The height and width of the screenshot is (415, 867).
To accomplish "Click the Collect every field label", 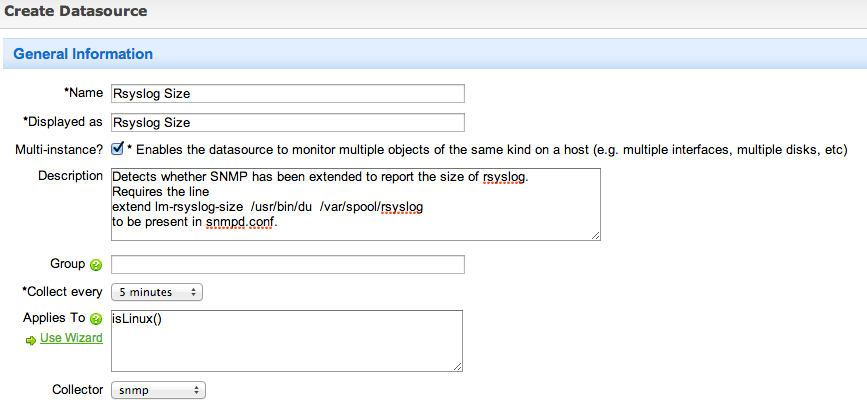I will pos(62,291).
